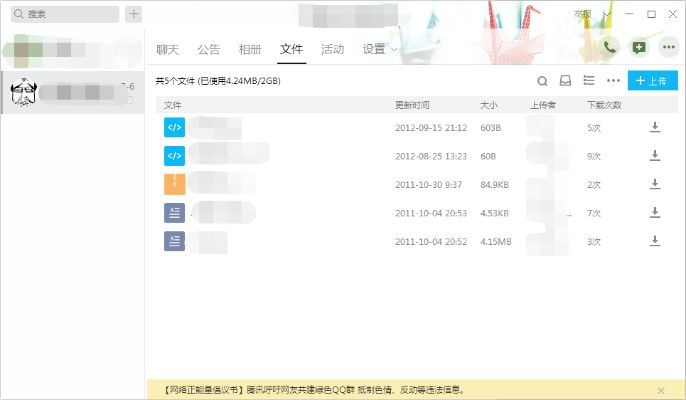The image size is (686, 400).
Task: Download the 4.53KB document file
Action: (655, 212)
